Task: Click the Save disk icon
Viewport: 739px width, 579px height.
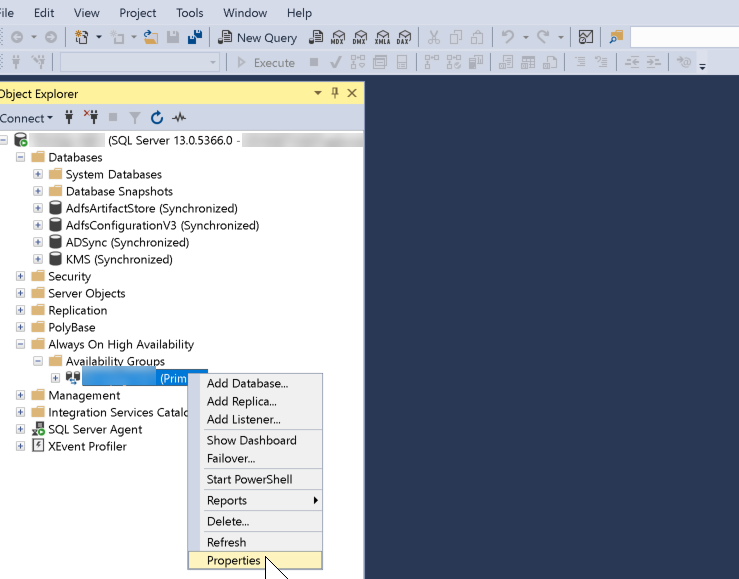Action: click(173, 37)
